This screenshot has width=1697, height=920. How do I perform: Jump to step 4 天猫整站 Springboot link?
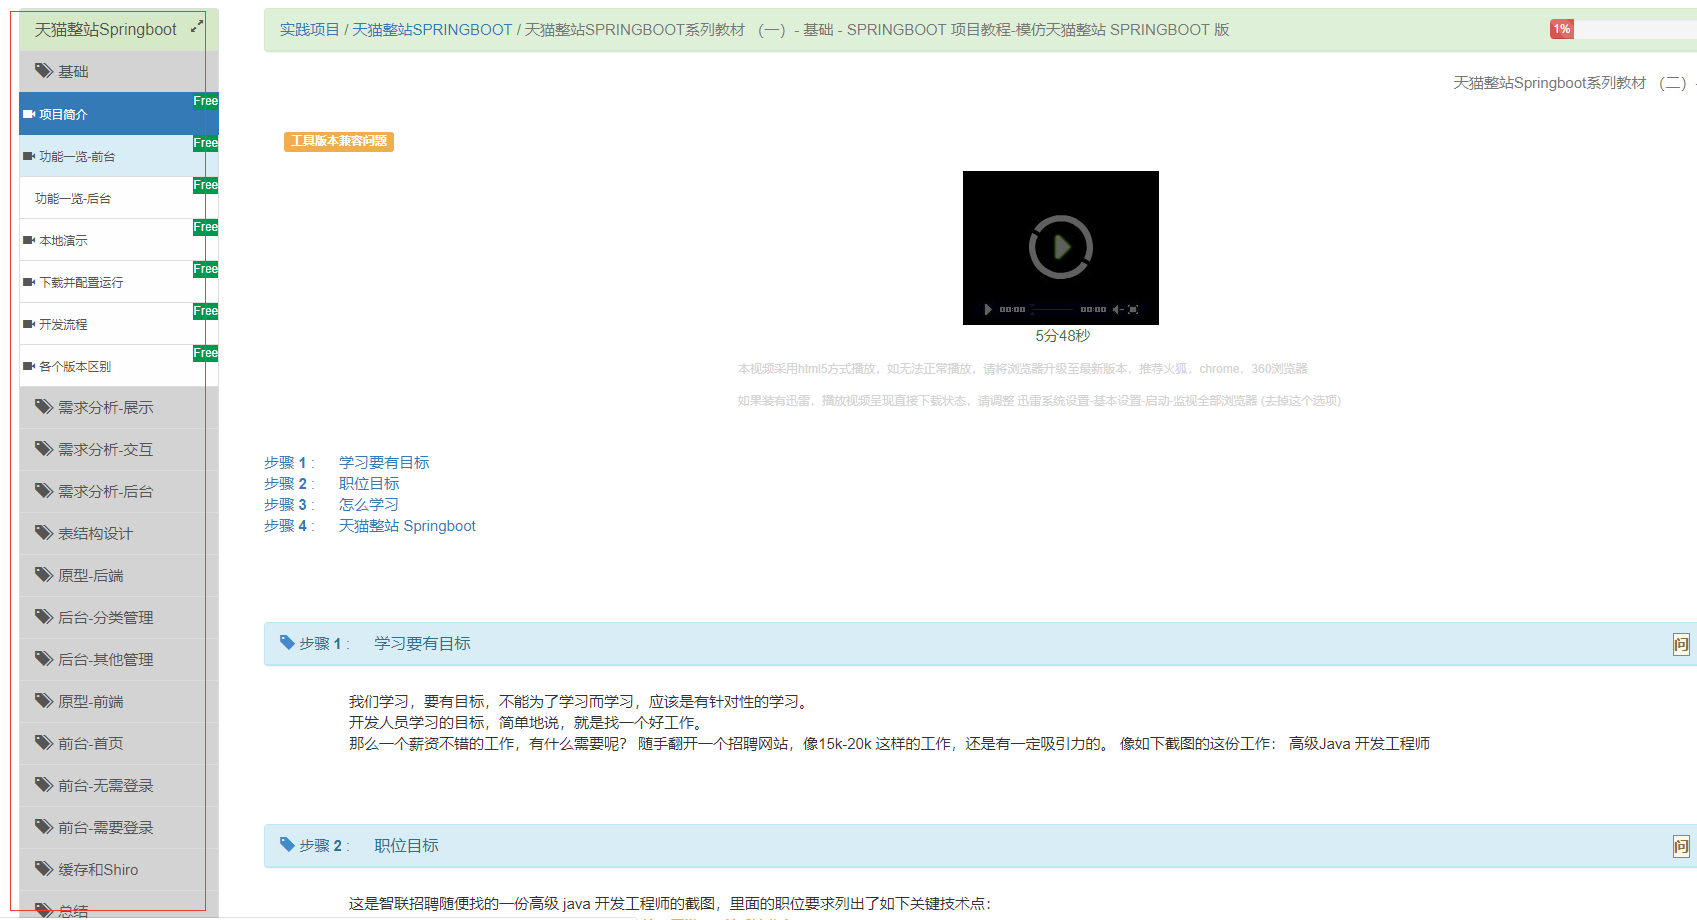(407, 525)
